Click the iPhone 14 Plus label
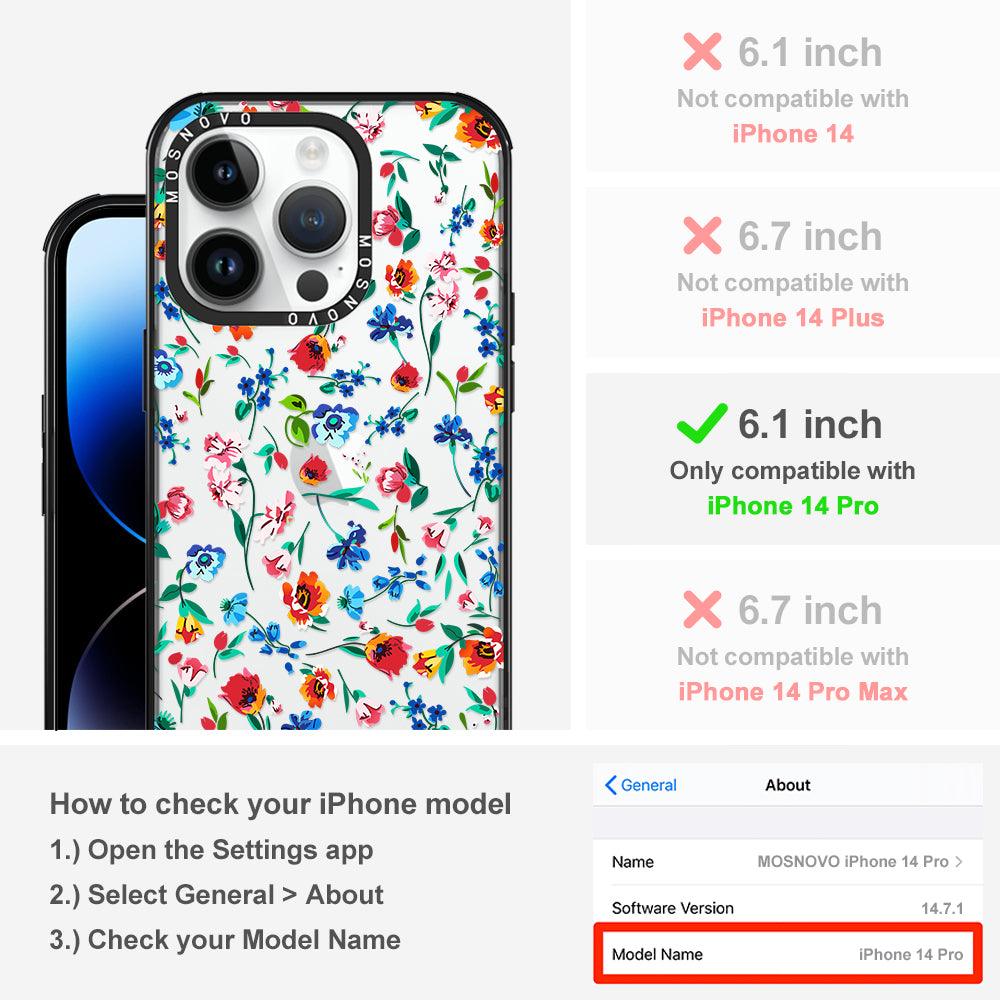This screenshot has width=1000, height=1000. tap(793, 318)
